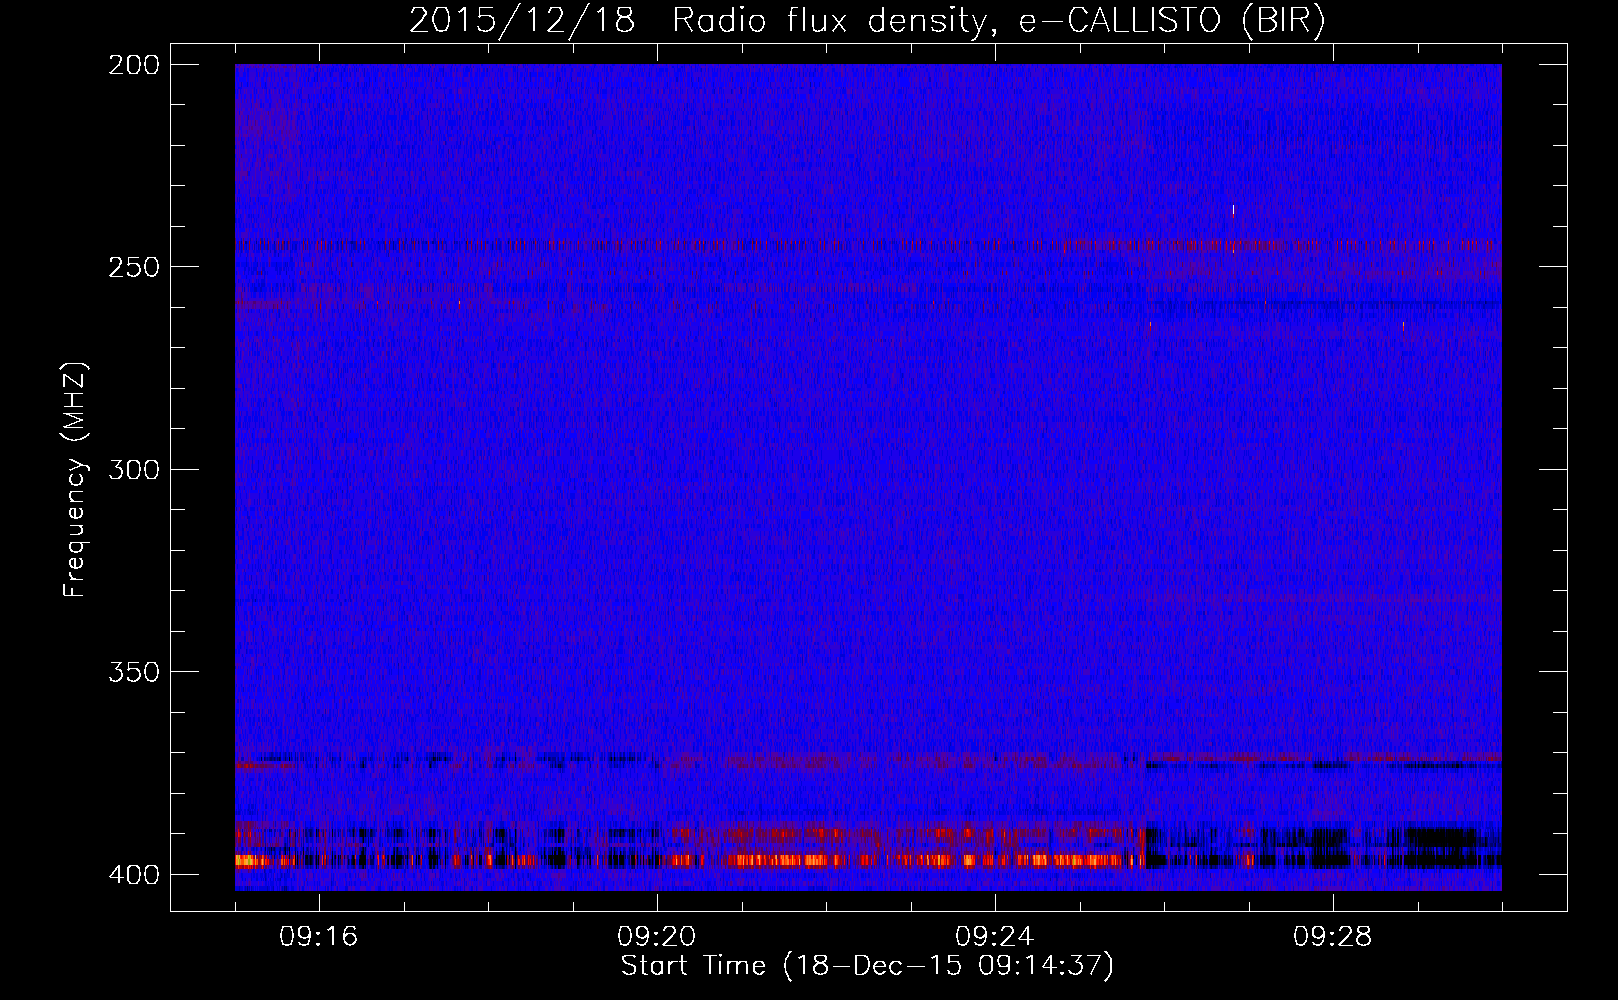Image resolution: width=1618 pixels, height=1000 pixels.
Task: Click the 09:28 time tick label
Action: click(1333, 936)
